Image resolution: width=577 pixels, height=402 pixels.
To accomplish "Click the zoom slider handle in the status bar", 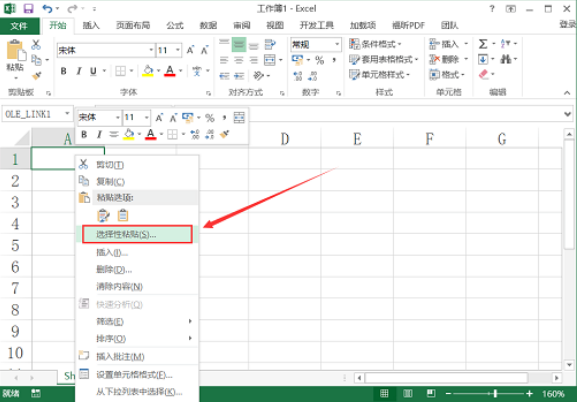I will (495, 394).
